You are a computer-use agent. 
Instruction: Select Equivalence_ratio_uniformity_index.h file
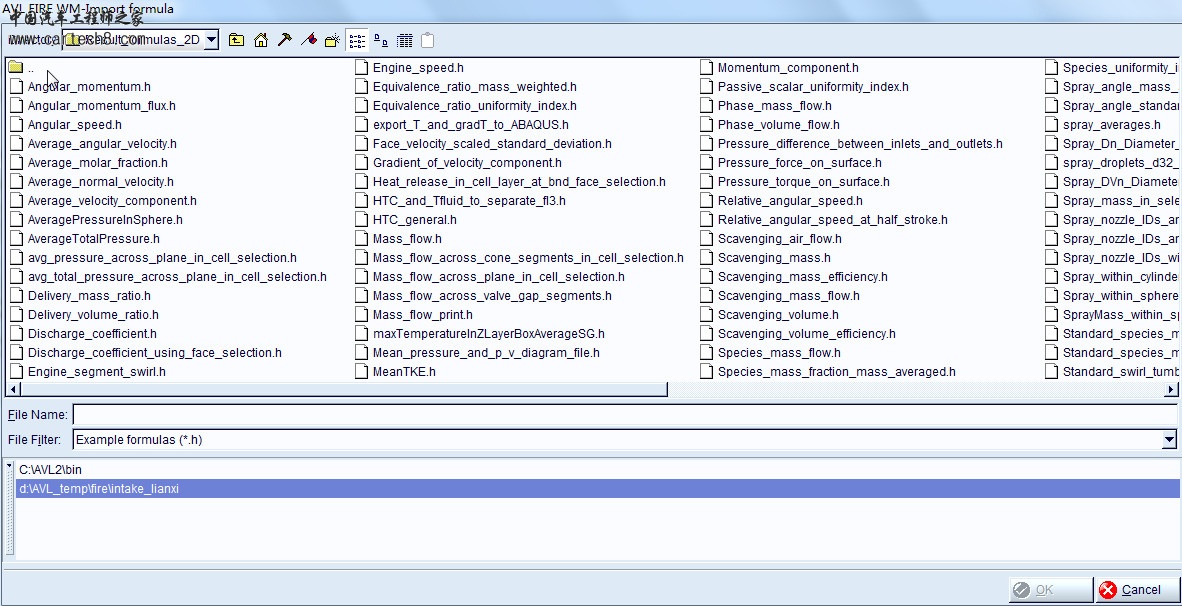(466, 106)
